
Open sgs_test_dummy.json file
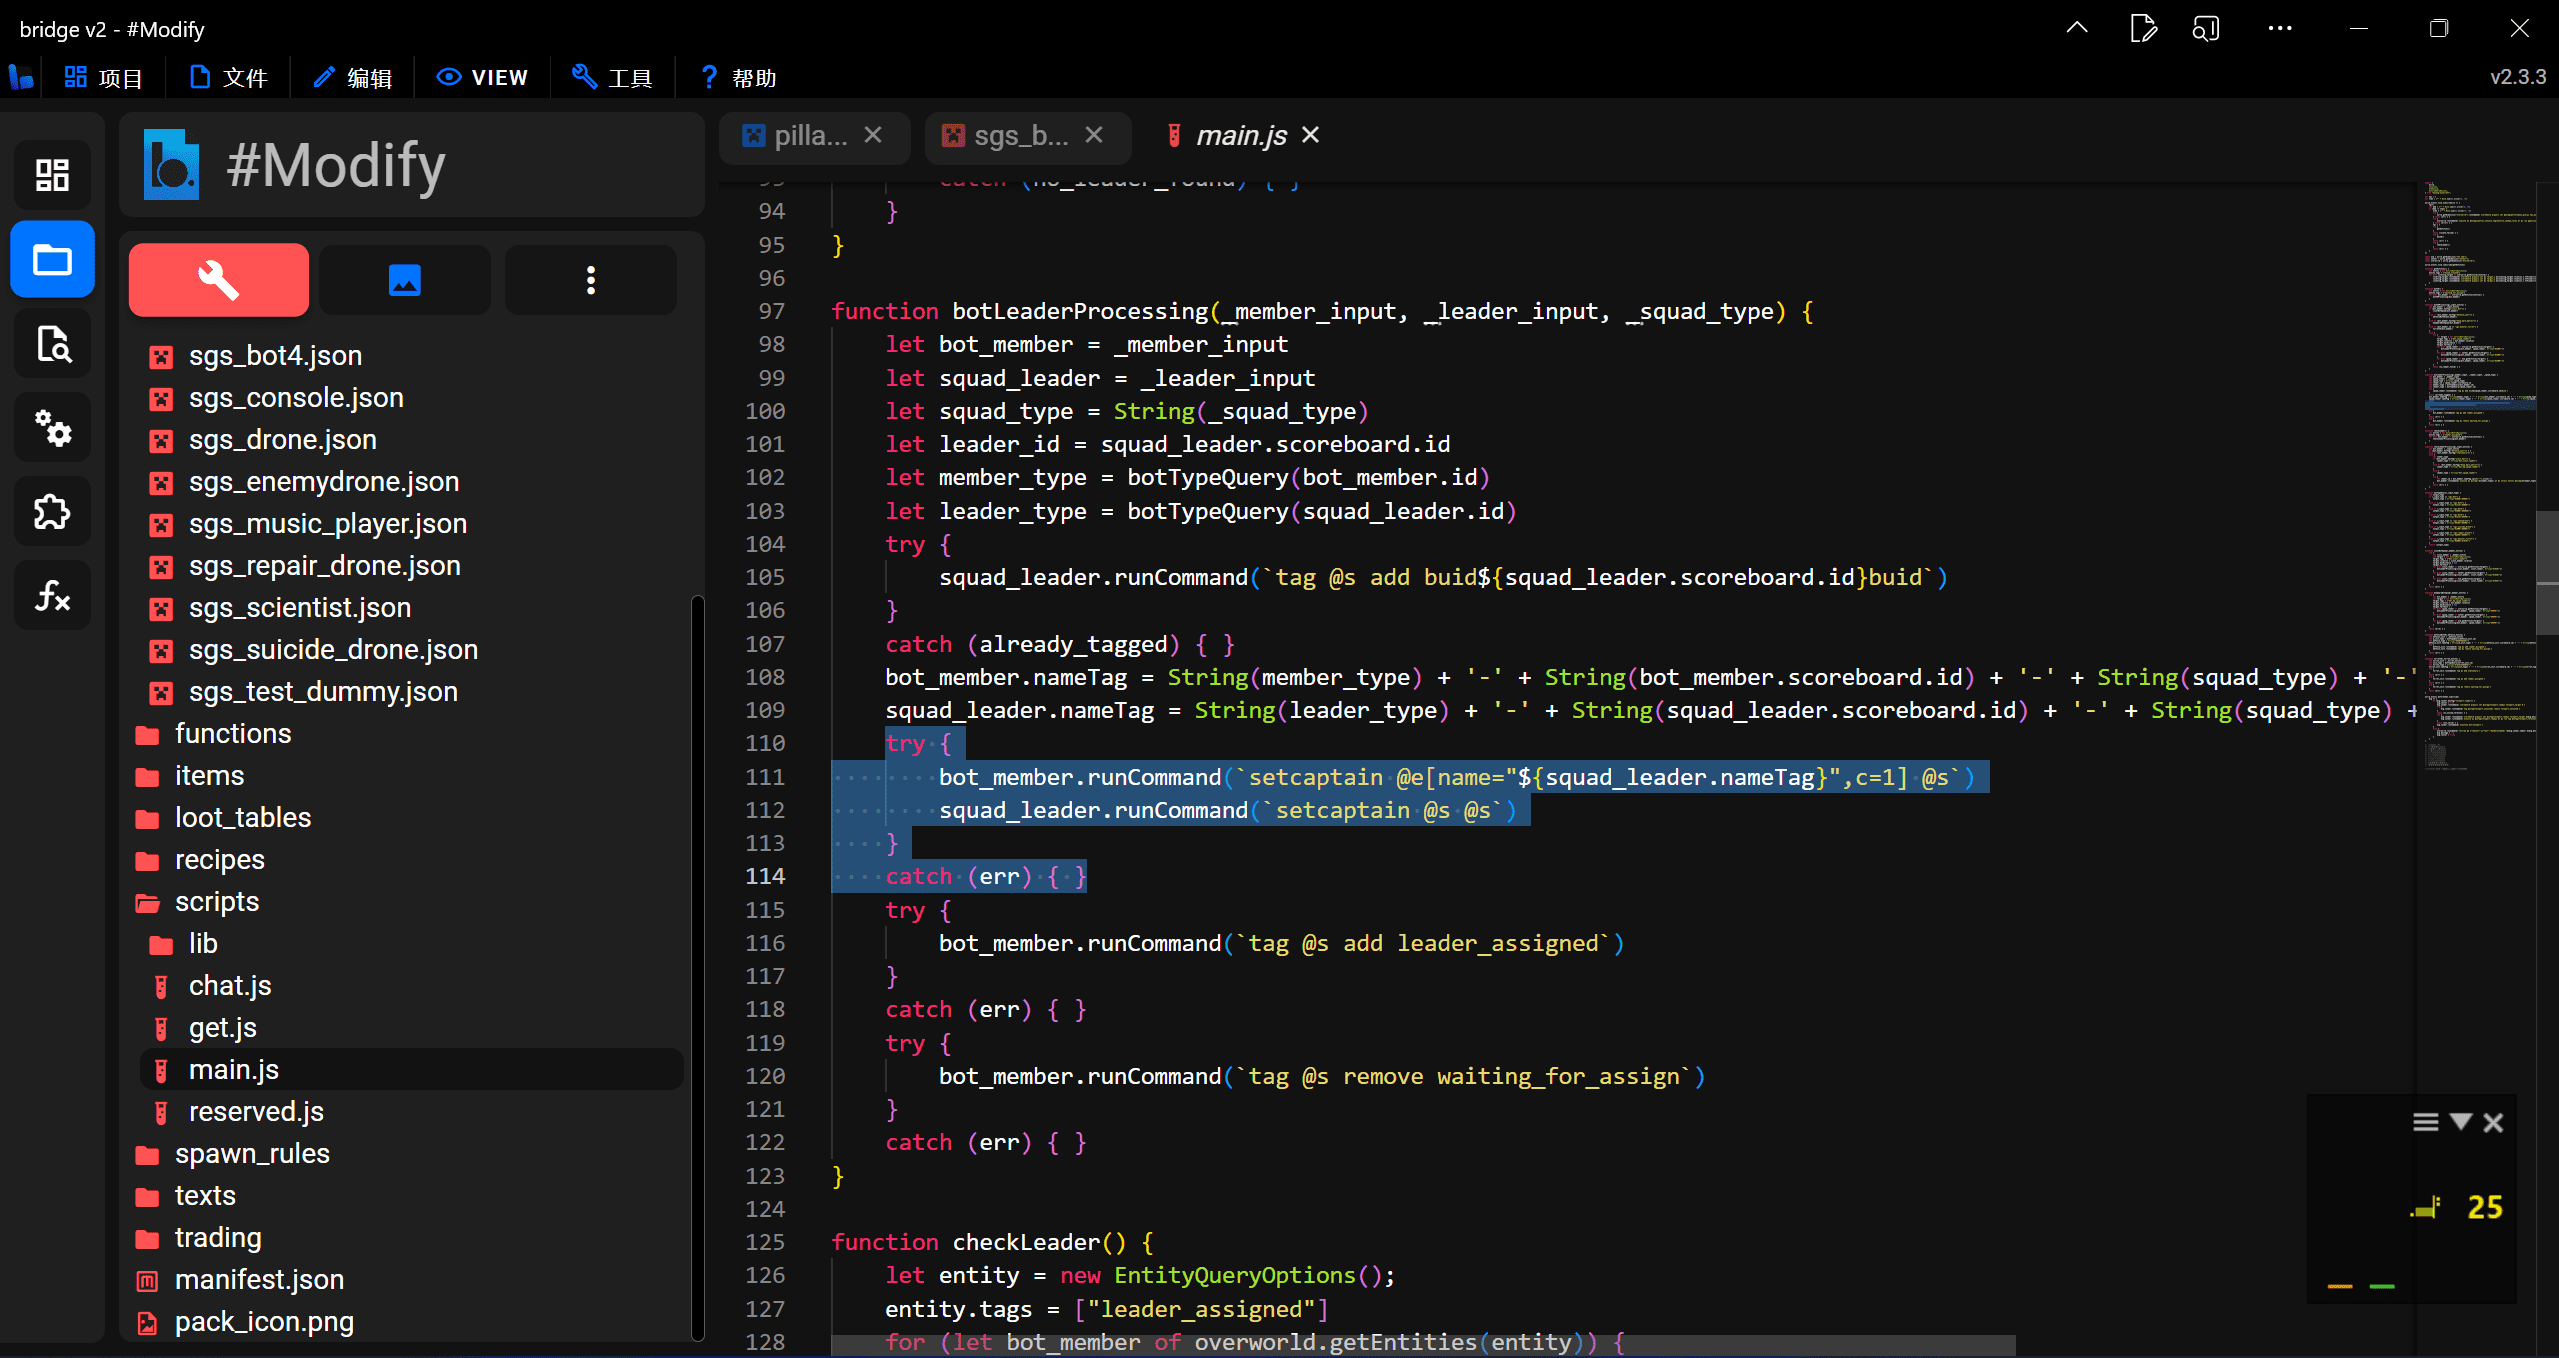[411, 692]
